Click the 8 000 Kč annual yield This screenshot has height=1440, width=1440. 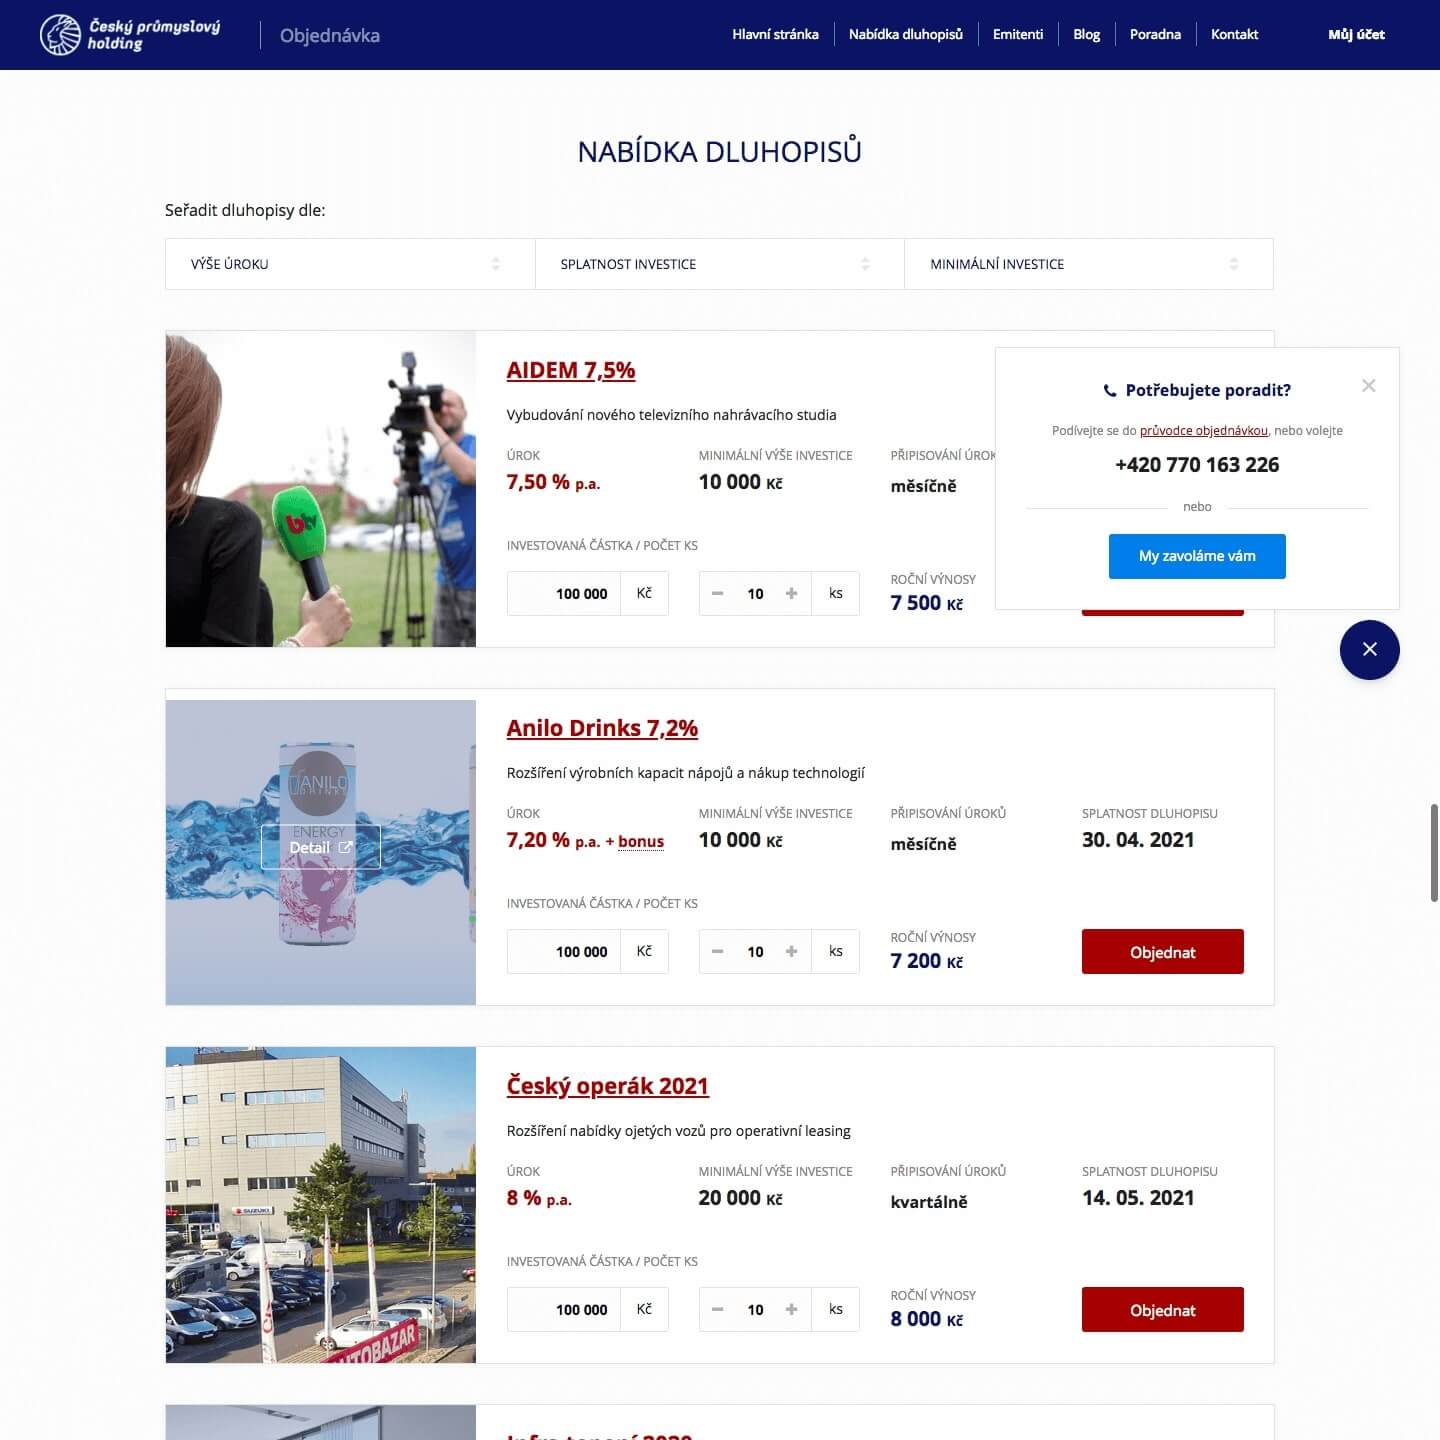[x=927, y=1319]
